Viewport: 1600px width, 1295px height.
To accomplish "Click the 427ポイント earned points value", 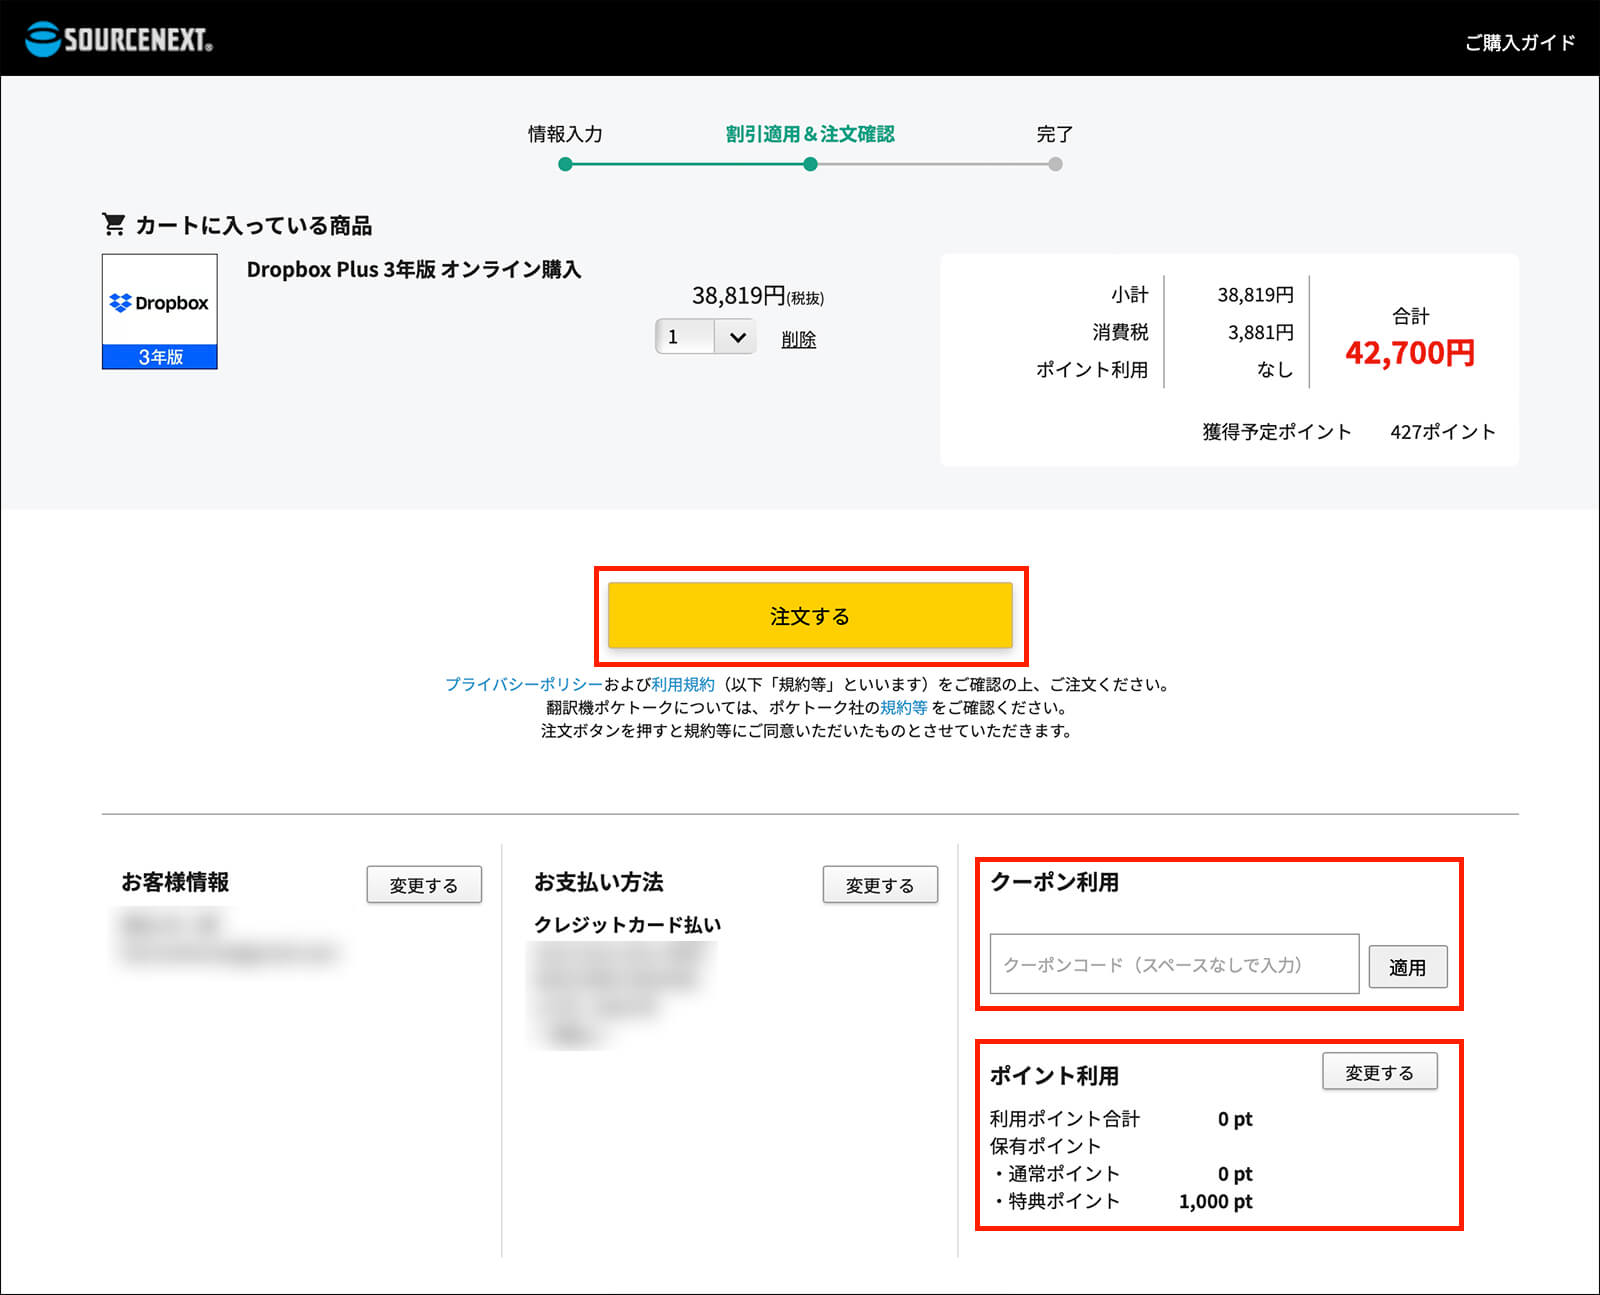I will coord(1443,432).
